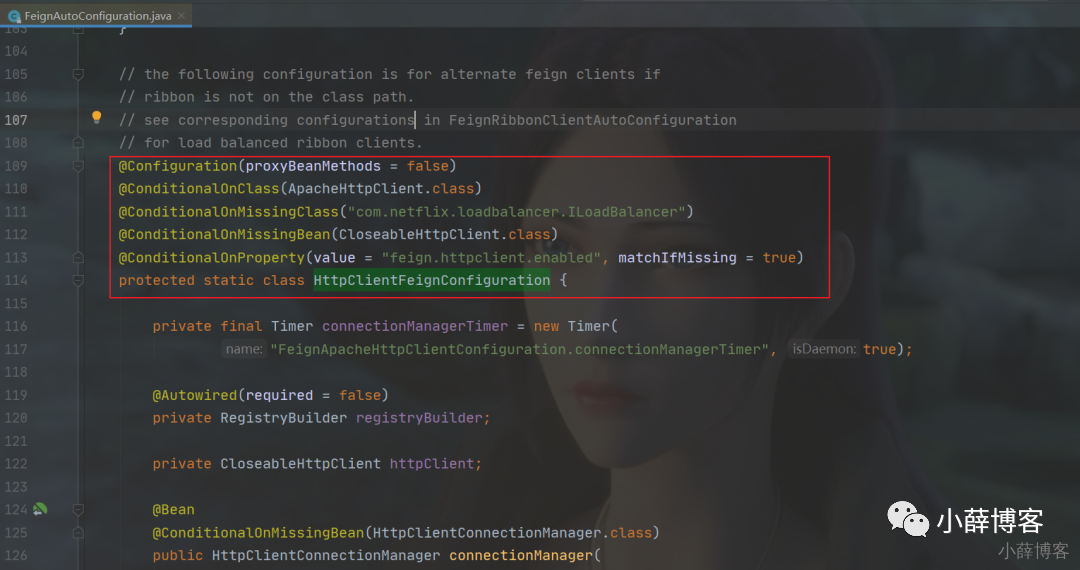Click the lightbulb intention icon on line 107

click(96, 118)
